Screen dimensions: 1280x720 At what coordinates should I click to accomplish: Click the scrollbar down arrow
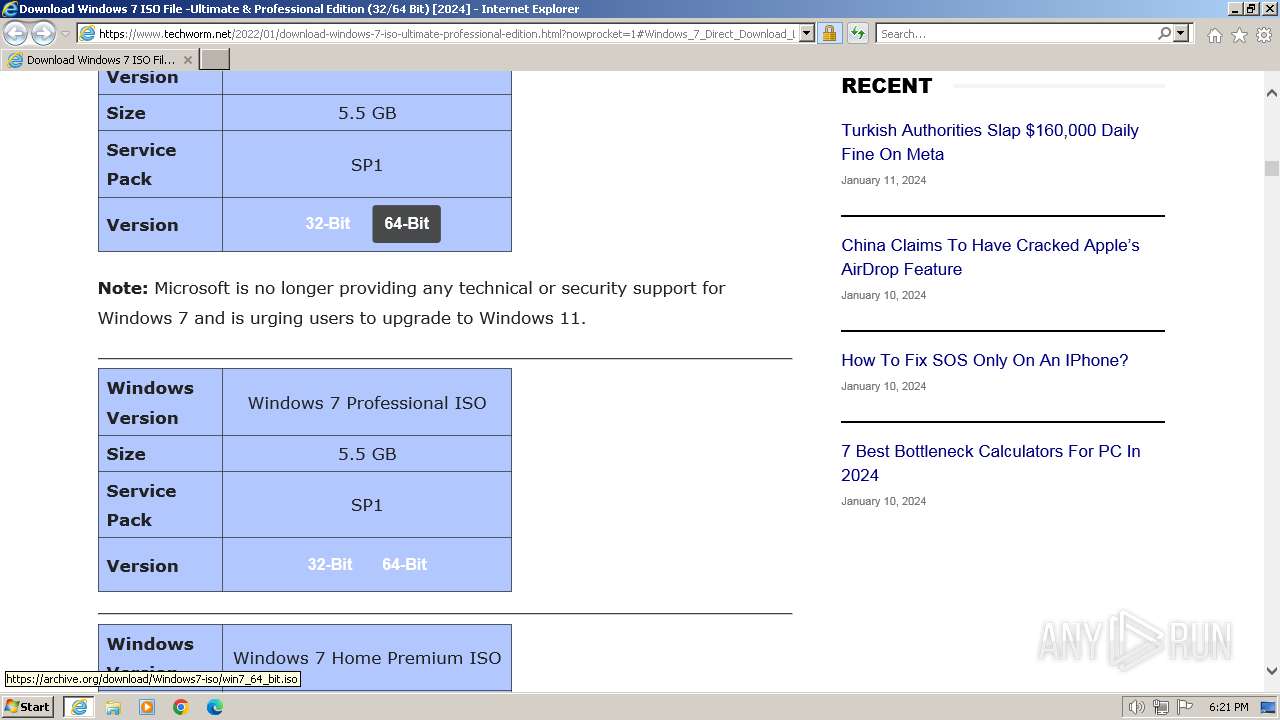click(x=1272, y=672)
